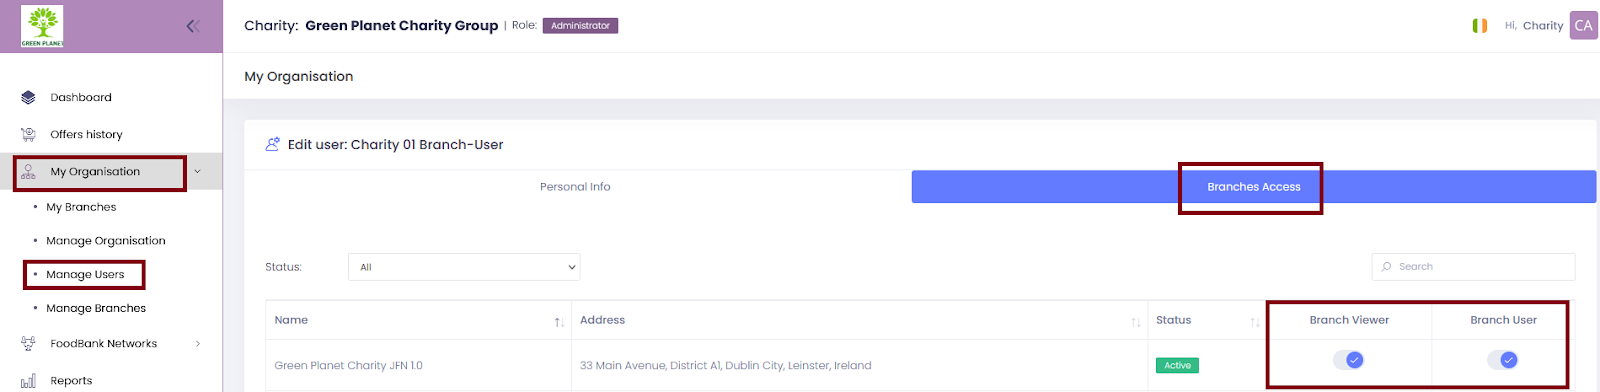Viewport: 1600px width, 392px height.
Task: Toggle Branch Viewer access switch
Action: point(1349,360)
